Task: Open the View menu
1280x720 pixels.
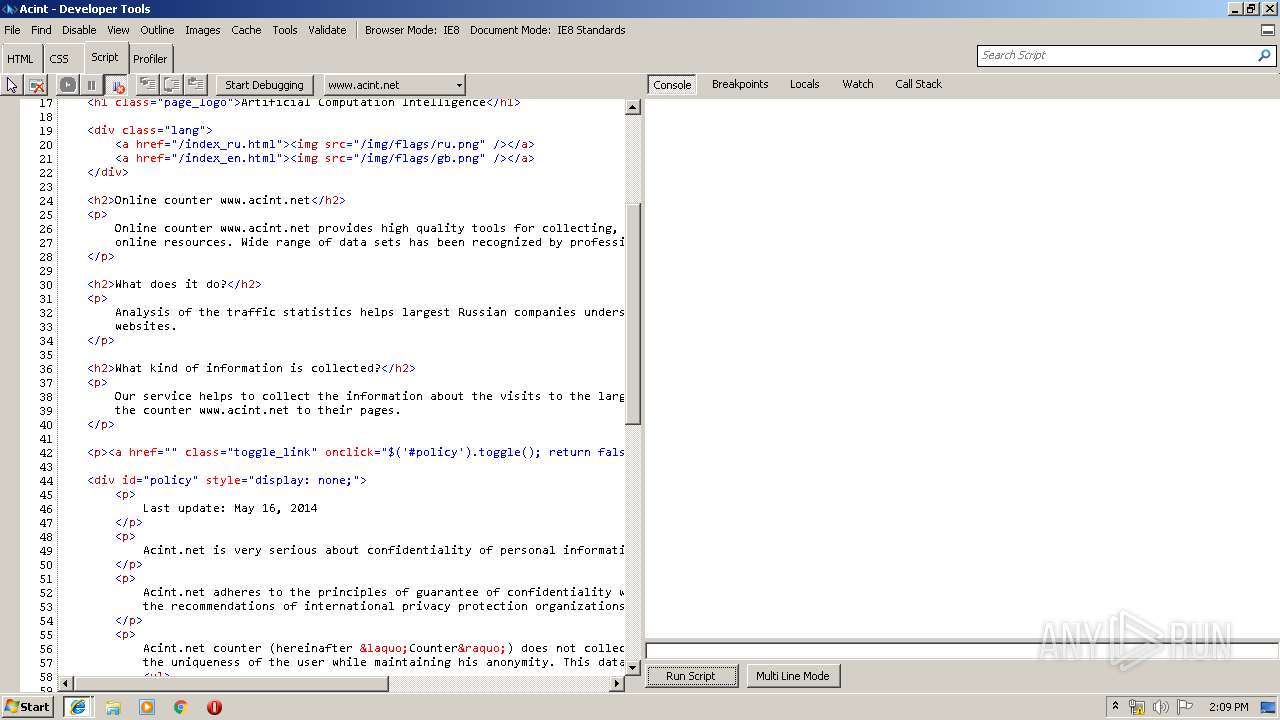Action: coord(118,30)
